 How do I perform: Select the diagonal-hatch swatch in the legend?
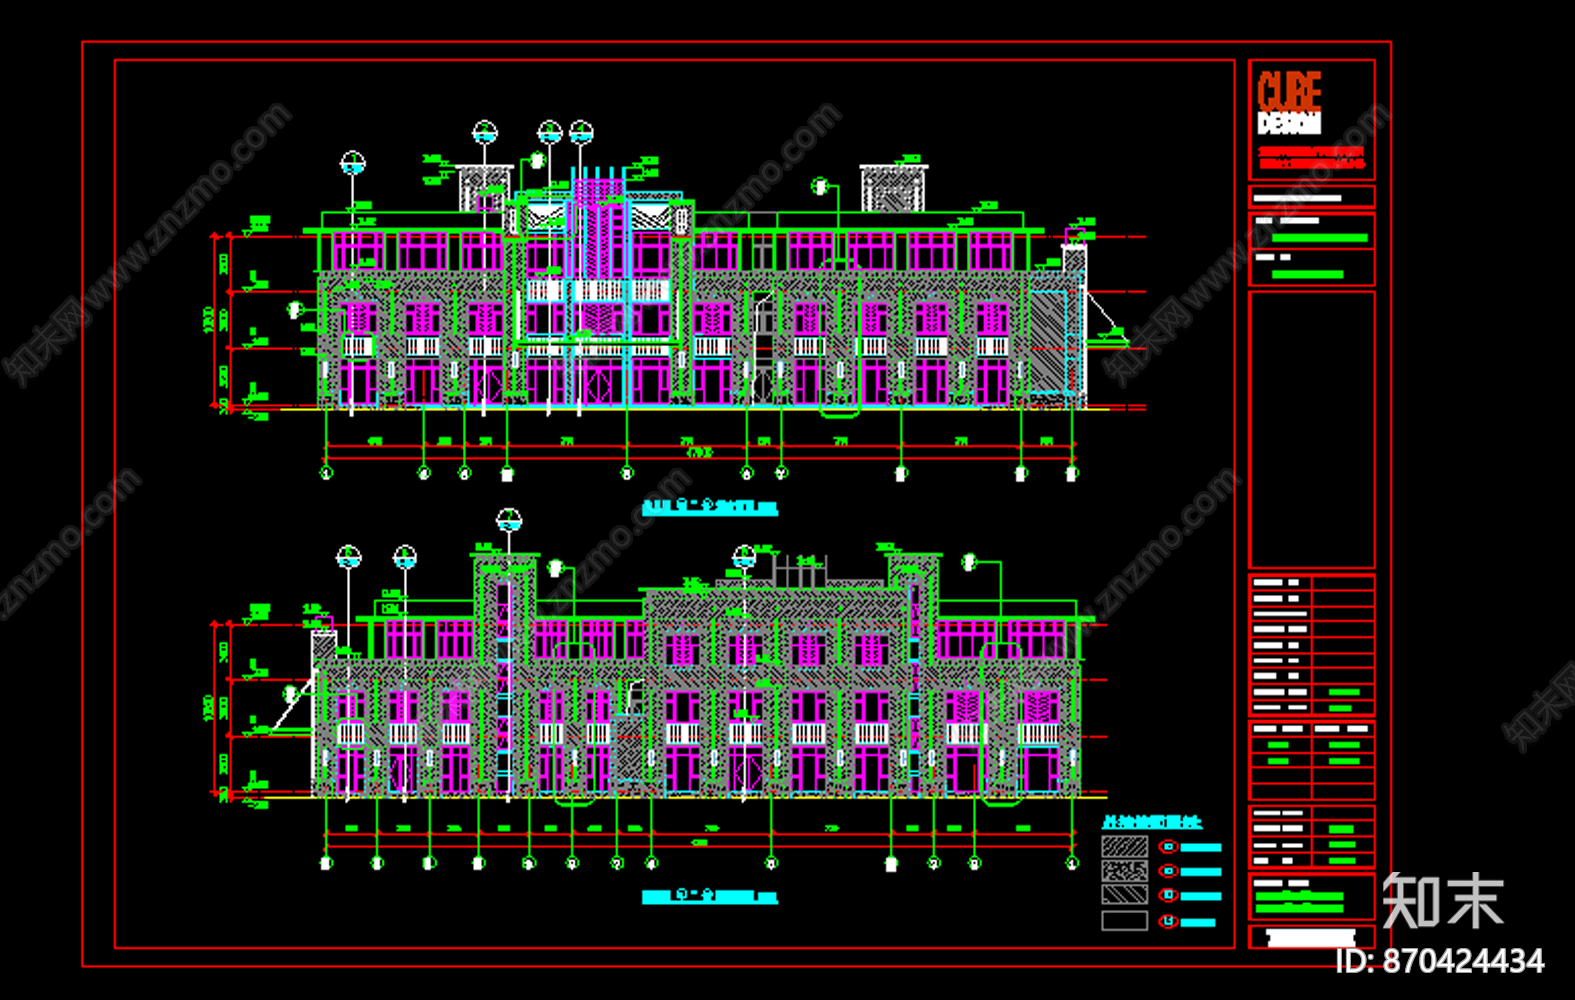[1124, 846]
